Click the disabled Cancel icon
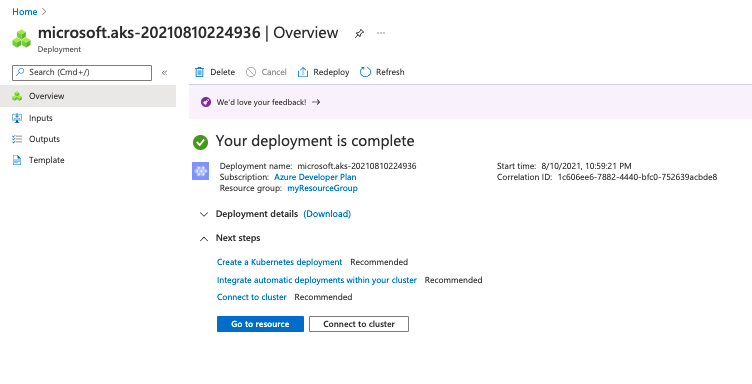 pos(251,72)
